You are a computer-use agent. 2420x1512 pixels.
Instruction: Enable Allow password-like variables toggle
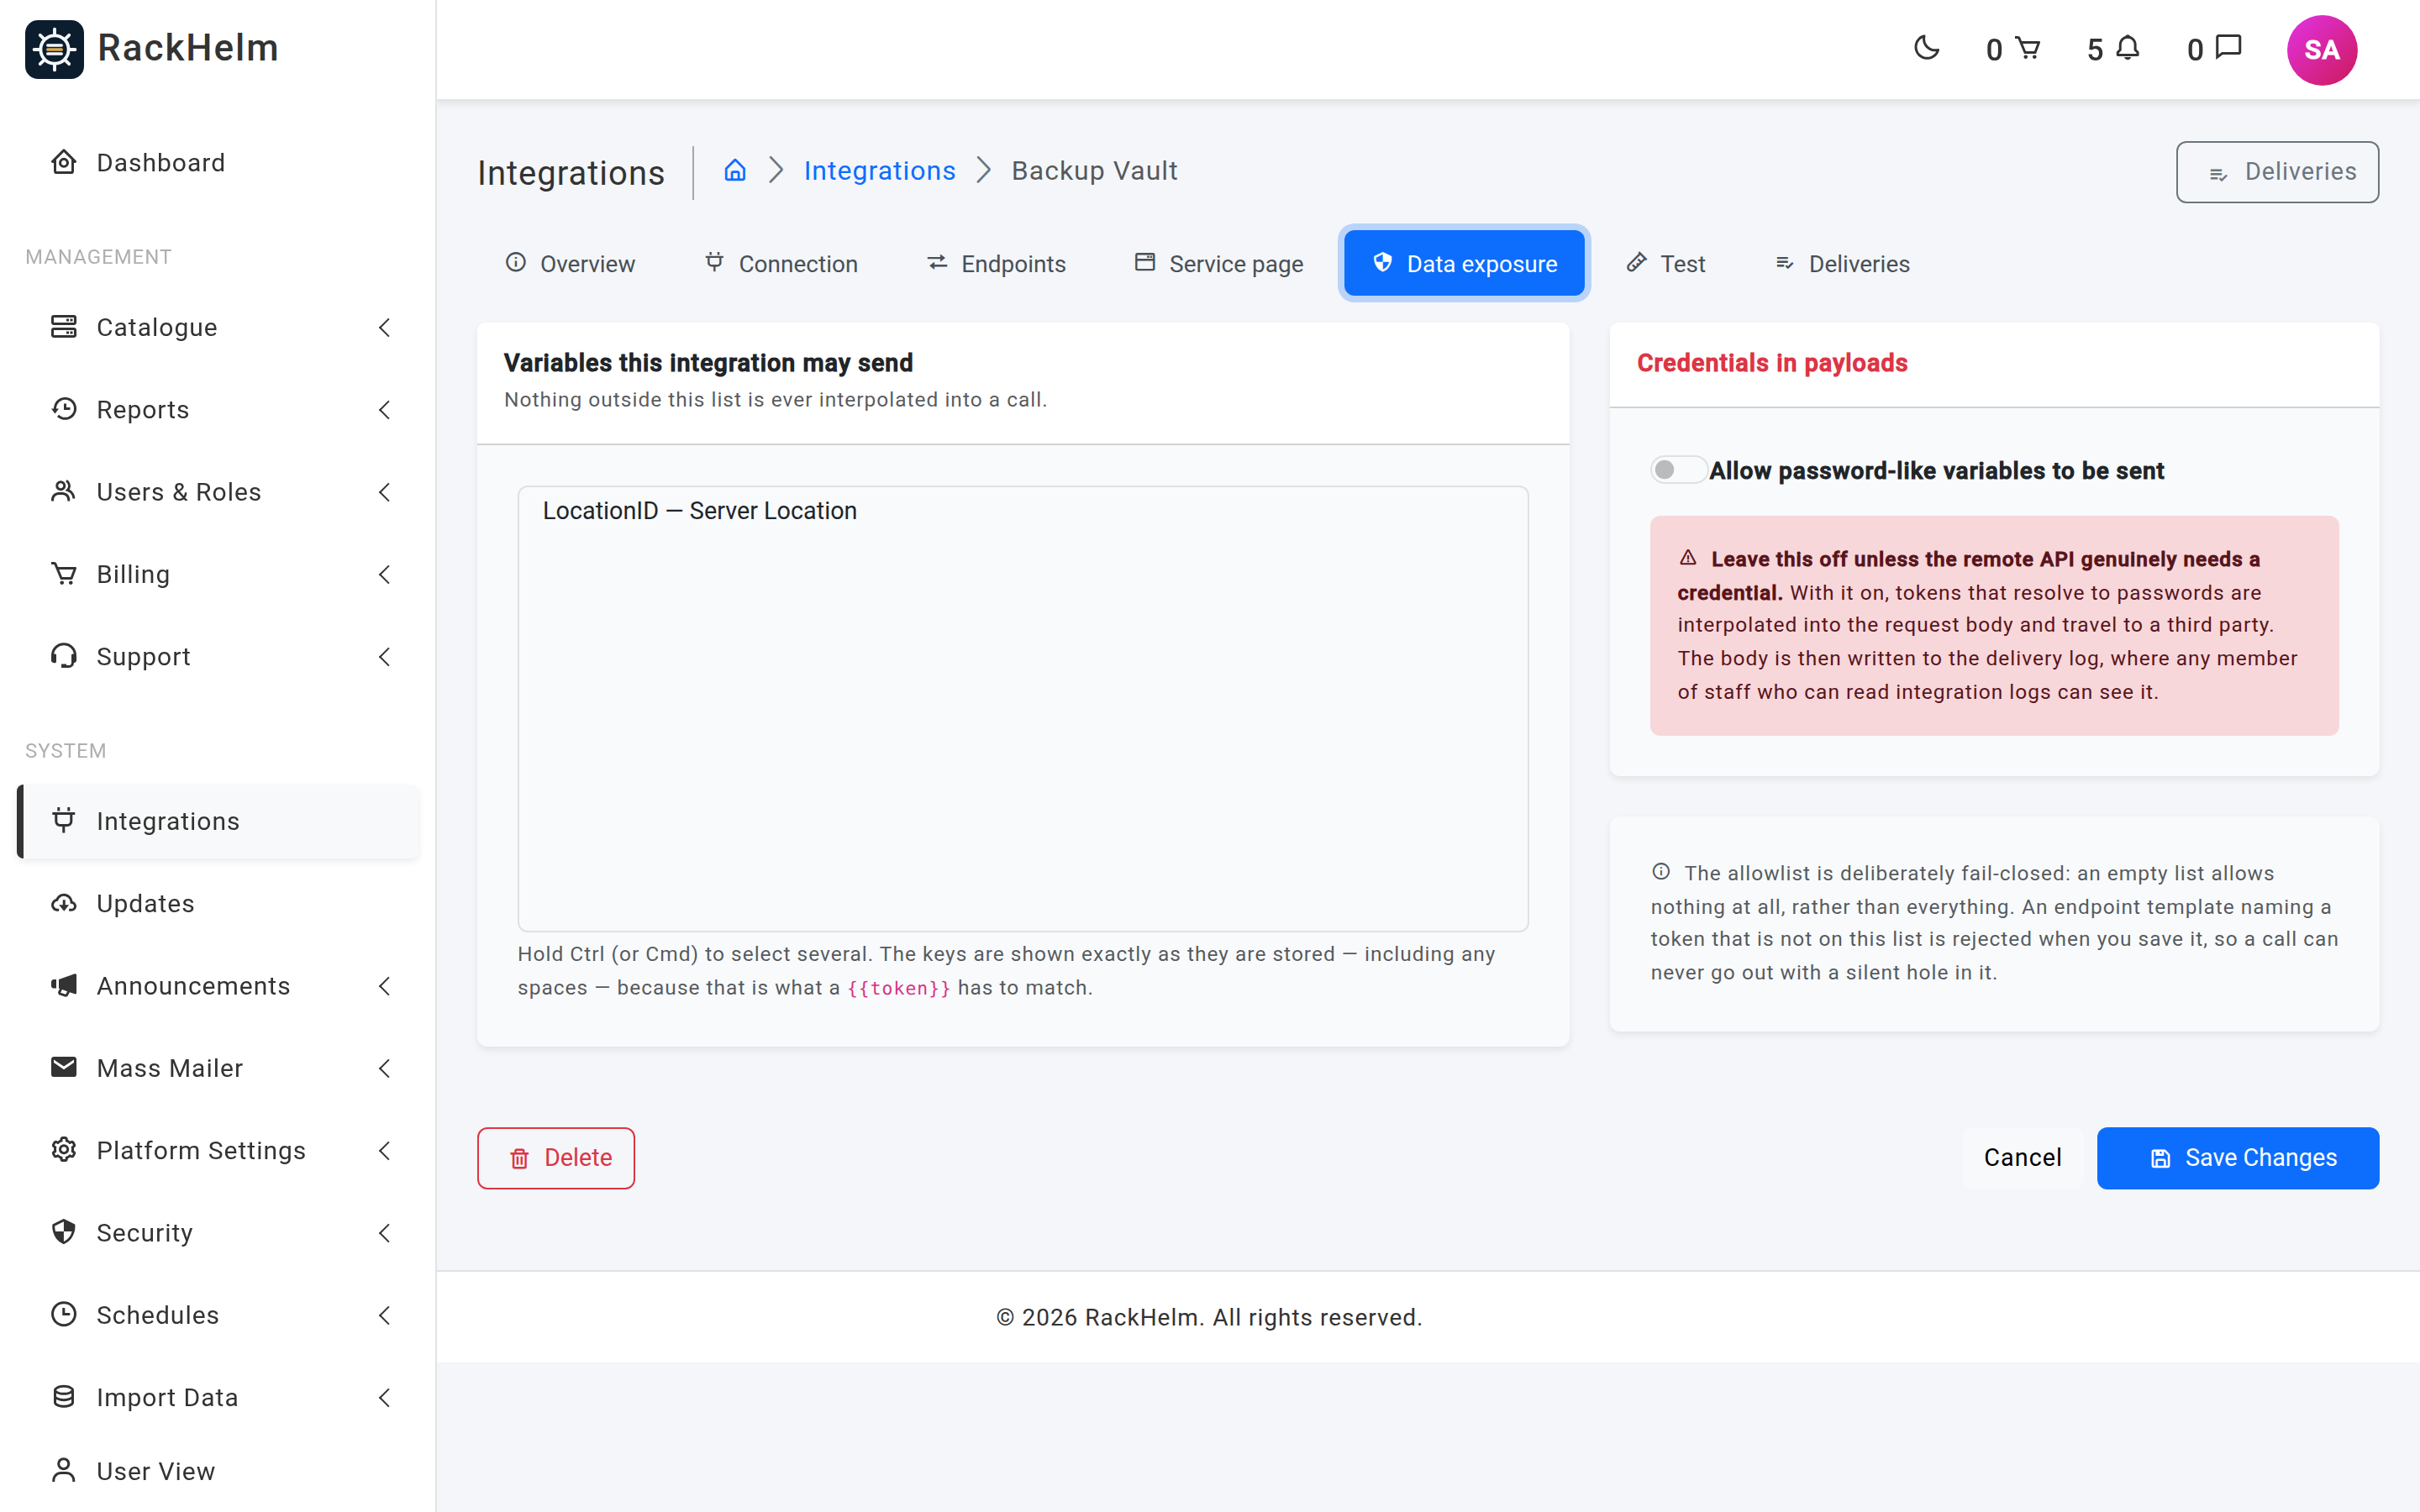click(1678, 470)
